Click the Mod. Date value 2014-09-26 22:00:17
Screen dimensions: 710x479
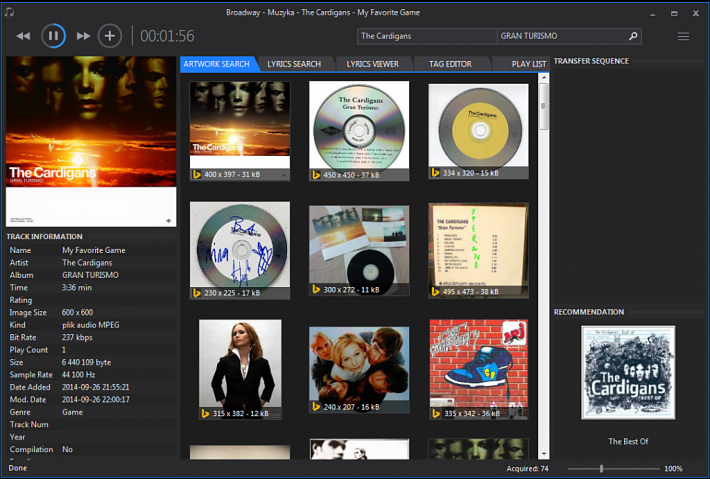point(96,400)
